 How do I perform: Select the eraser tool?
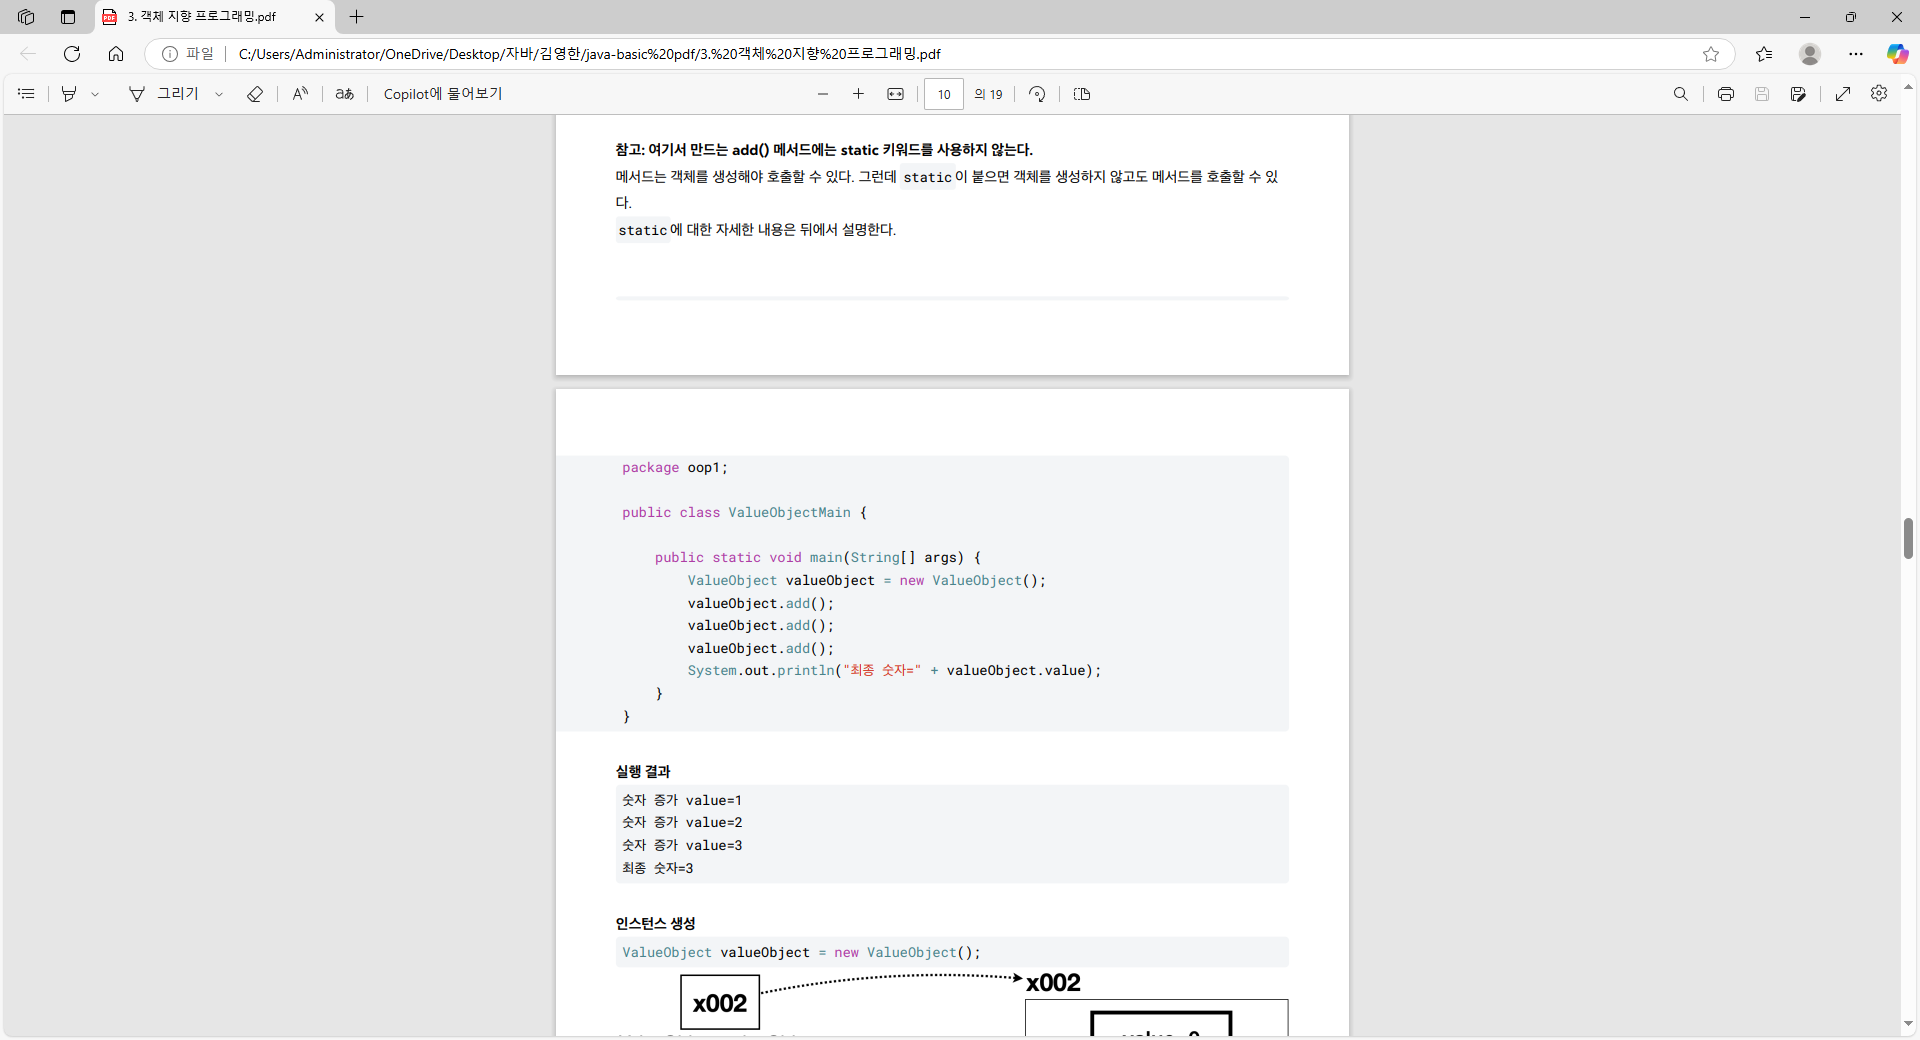tap(255, 94)
